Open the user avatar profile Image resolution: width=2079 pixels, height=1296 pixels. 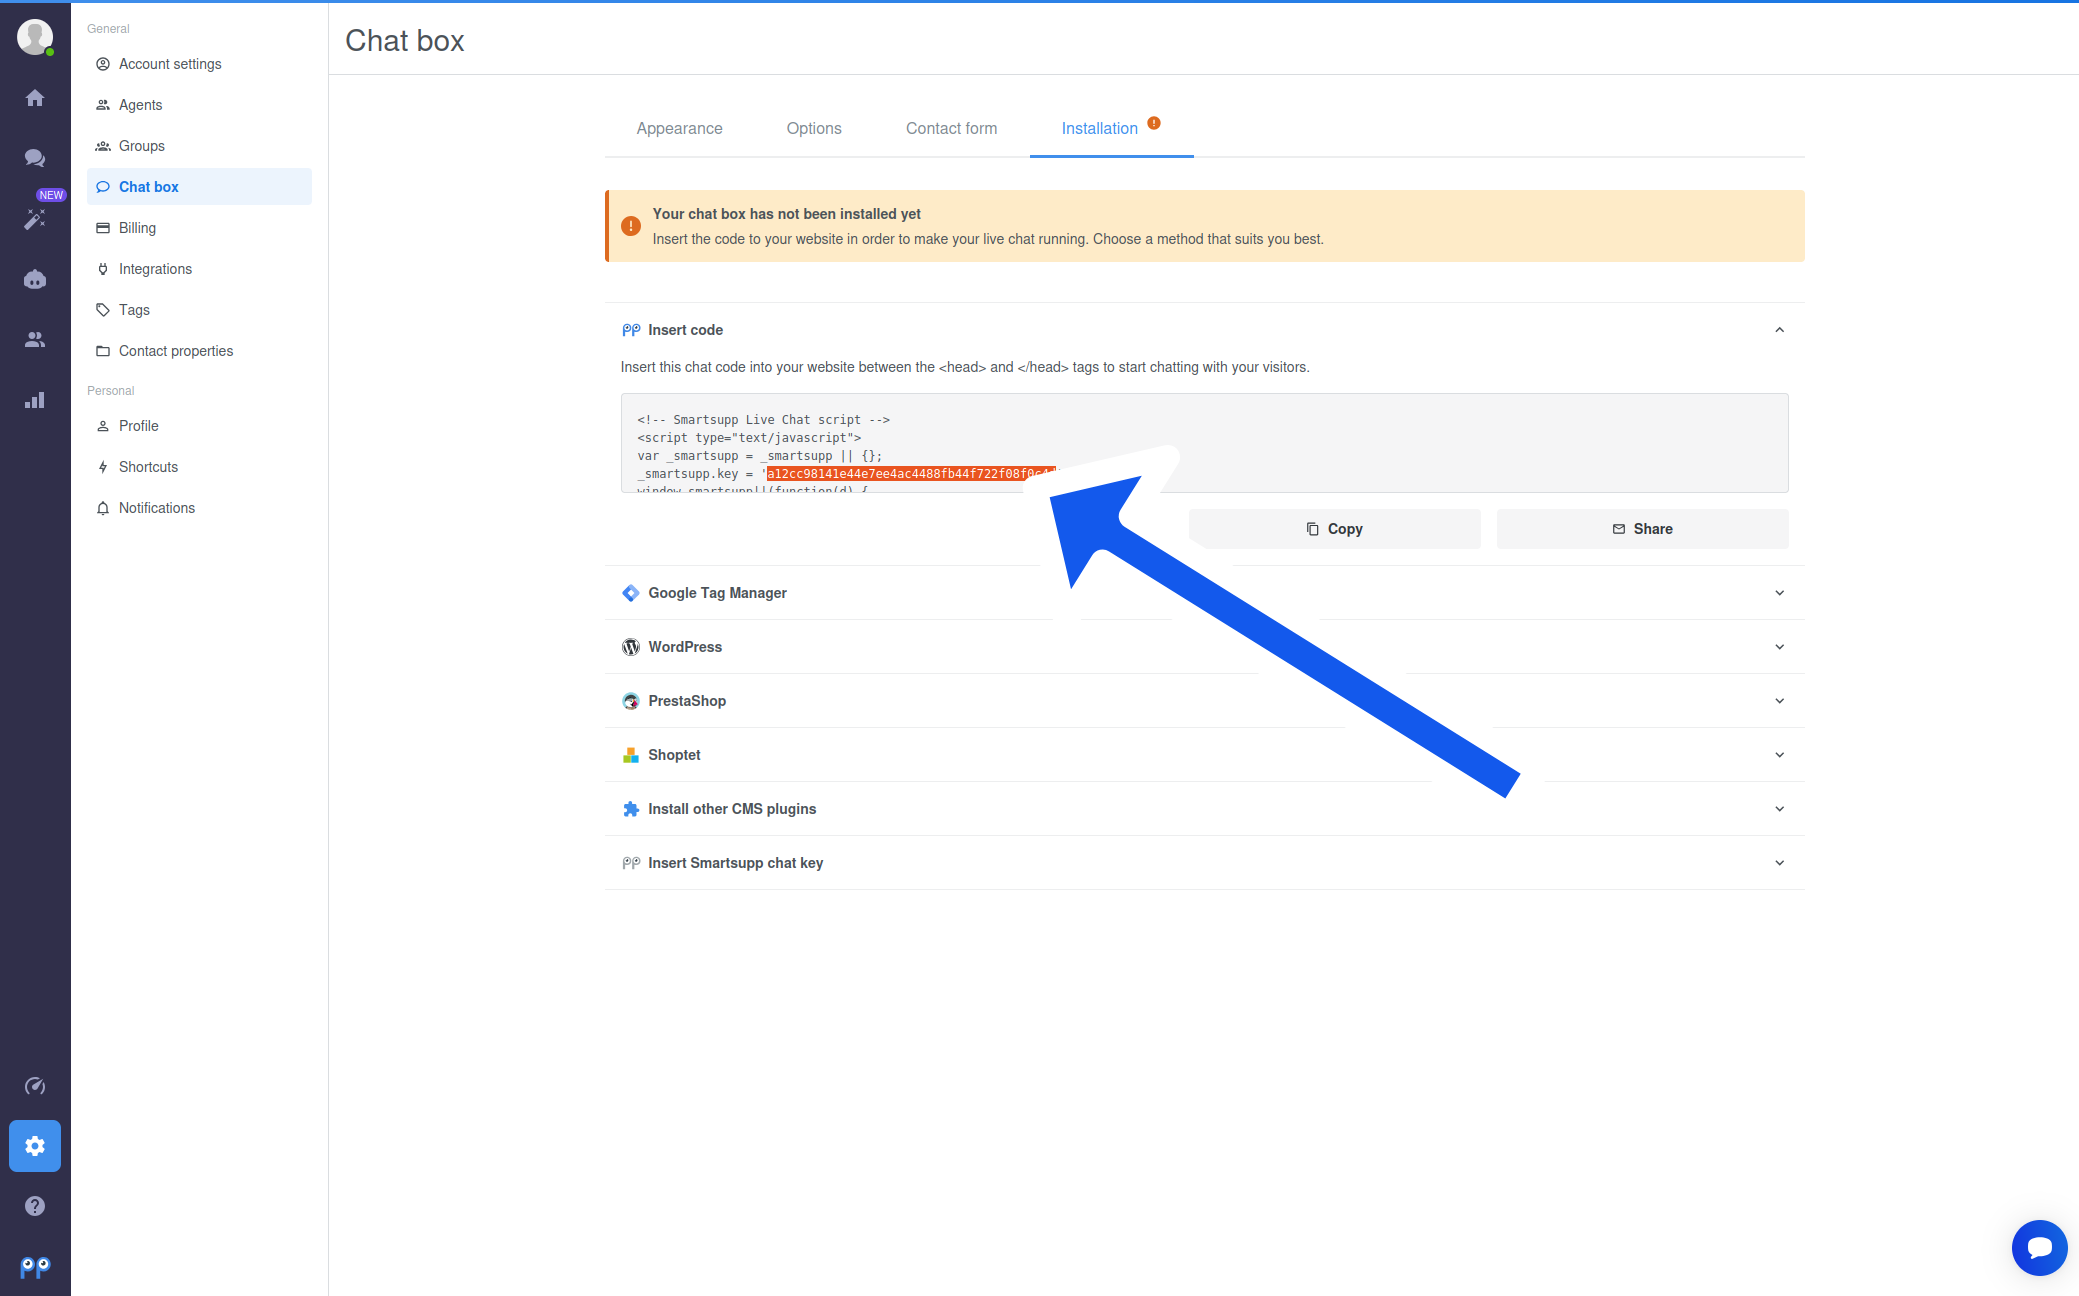(x=35, y=37)
